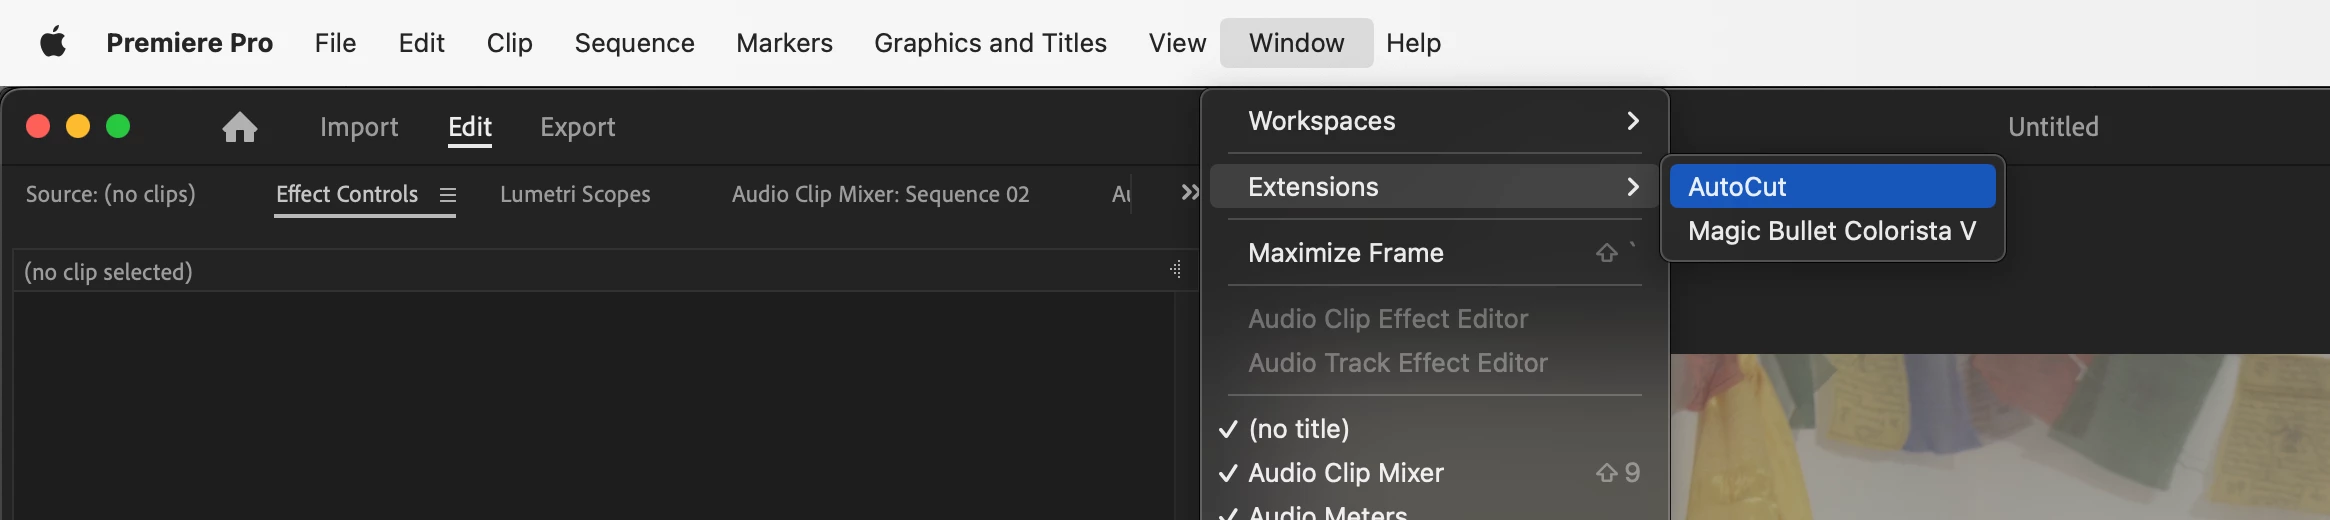Expand the Extensions submenu
Viewport: 2330px width, 520px height.
(x=1438, y=187)
